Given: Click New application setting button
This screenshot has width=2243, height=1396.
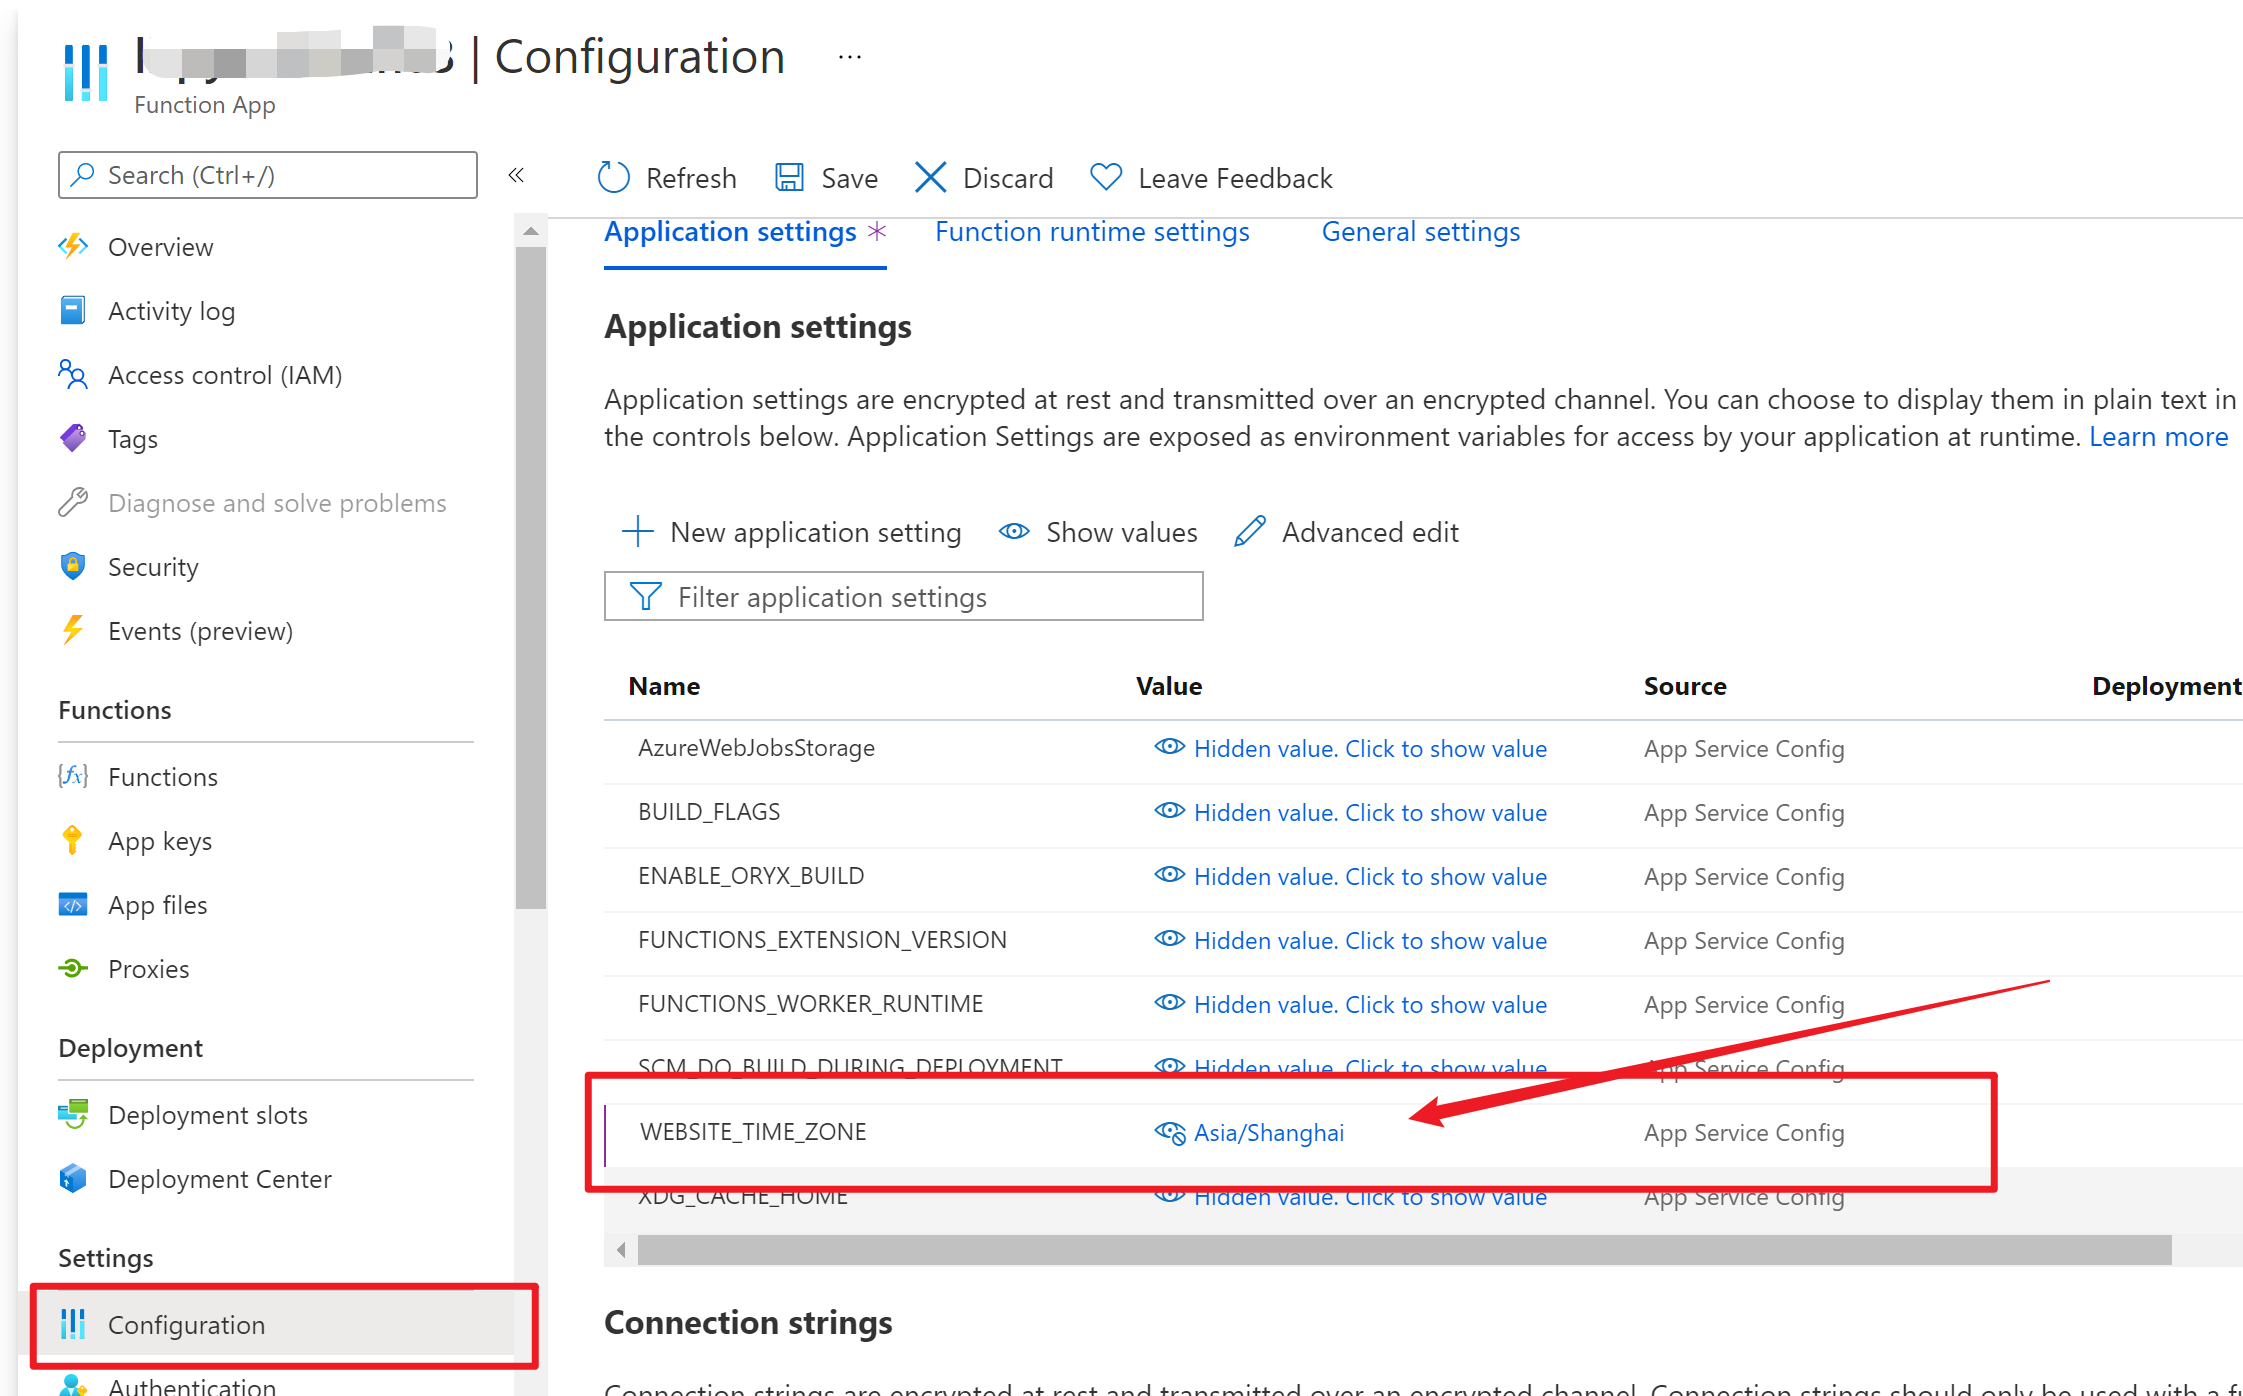Looking at the screenshot, I should 791,532.
